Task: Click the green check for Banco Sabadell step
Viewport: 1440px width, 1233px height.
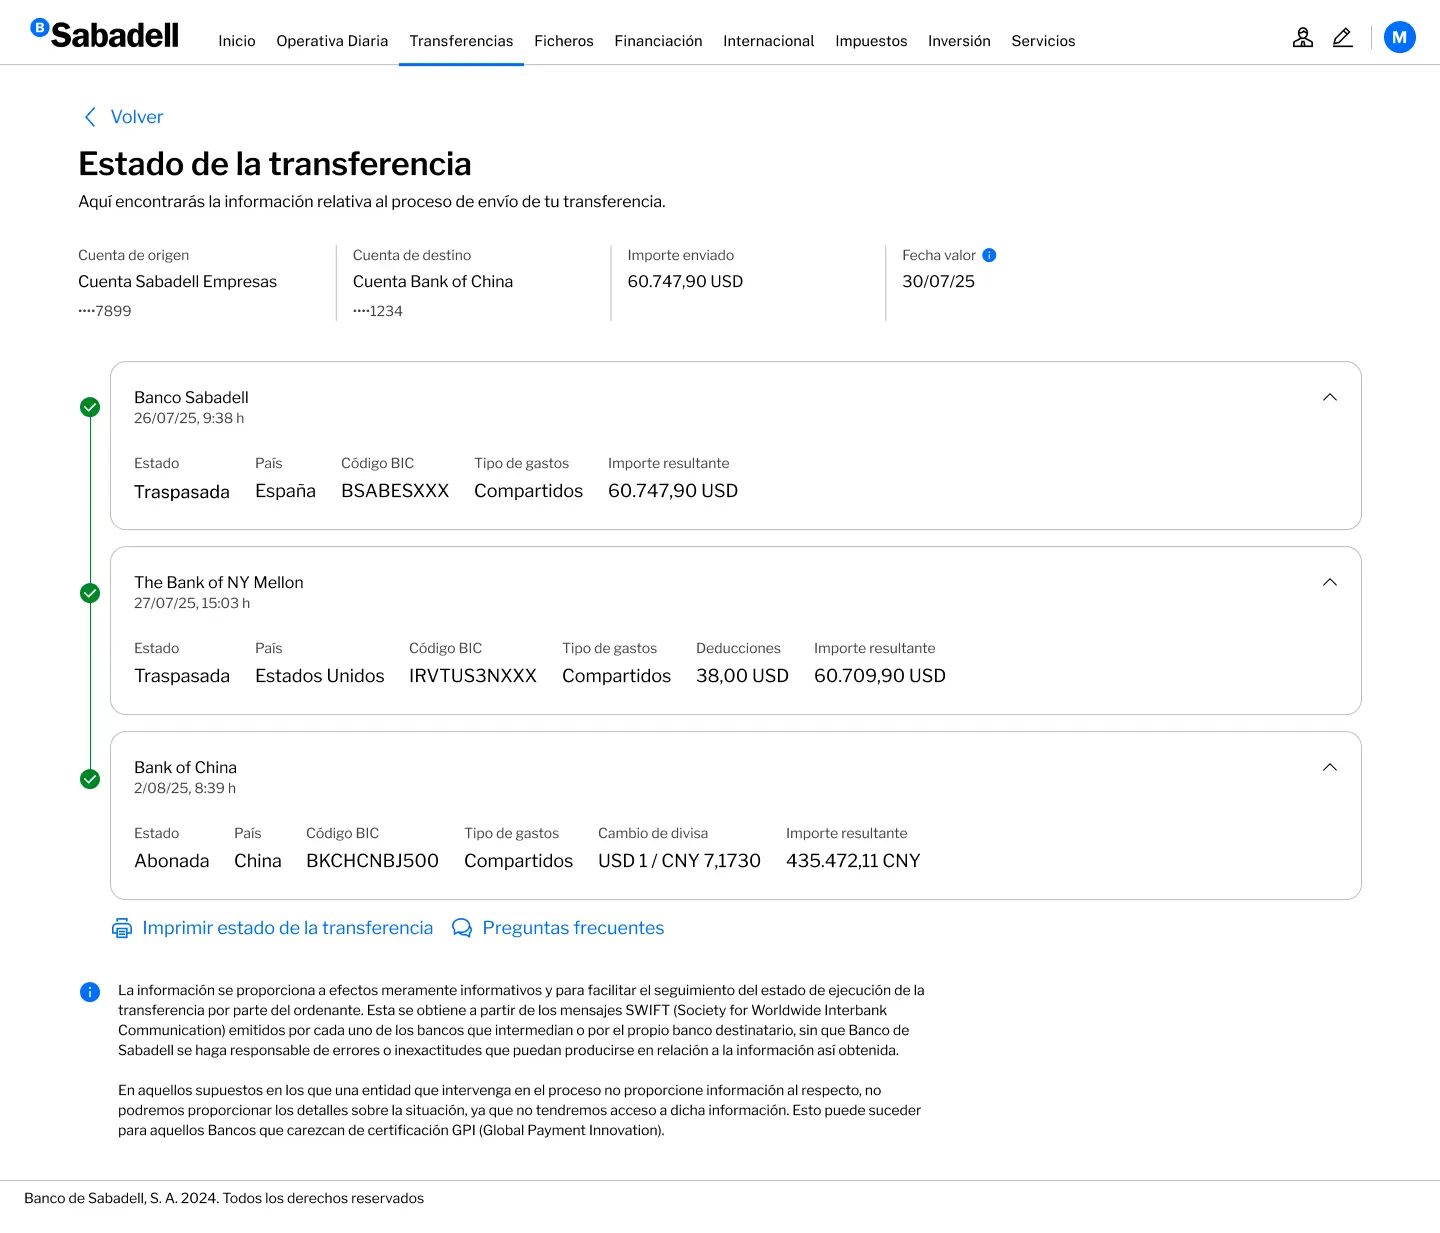Action: (90, 407)
